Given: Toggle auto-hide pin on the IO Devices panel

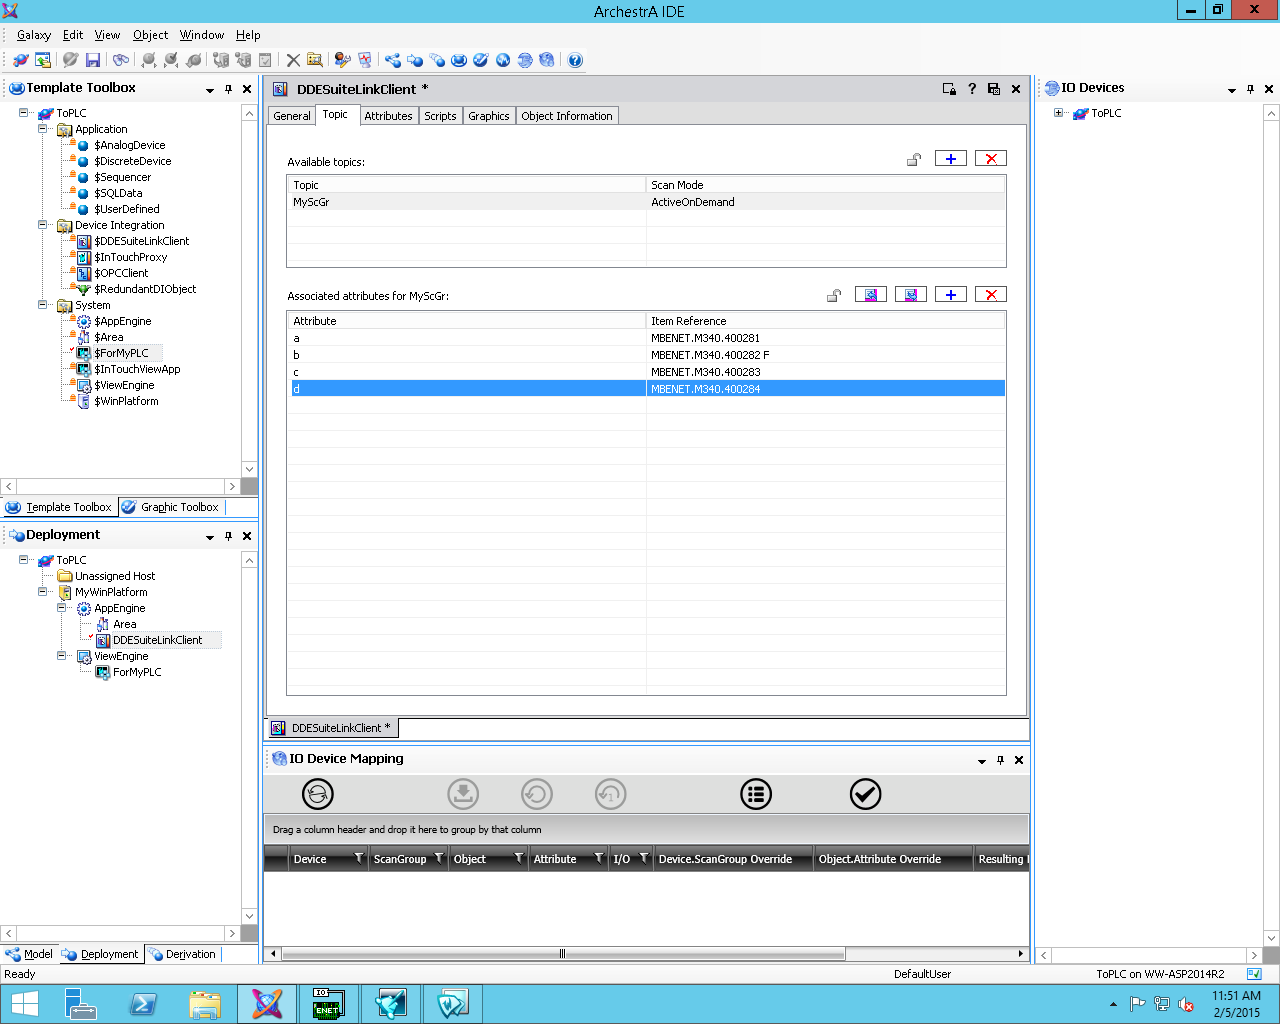Looking at the screenshot, I should pyautogui.click(x=1250, y=89).
